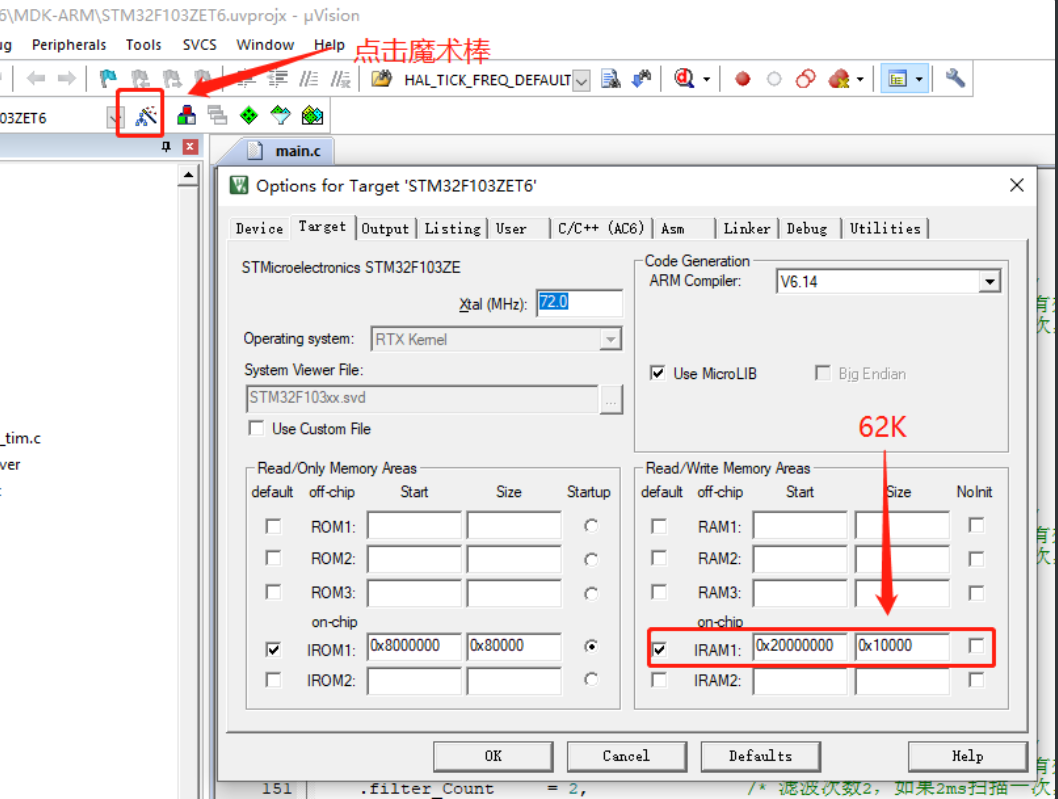Navigate forwards with the right arrow icon
1058x799 pixels.
coord(67,79)
